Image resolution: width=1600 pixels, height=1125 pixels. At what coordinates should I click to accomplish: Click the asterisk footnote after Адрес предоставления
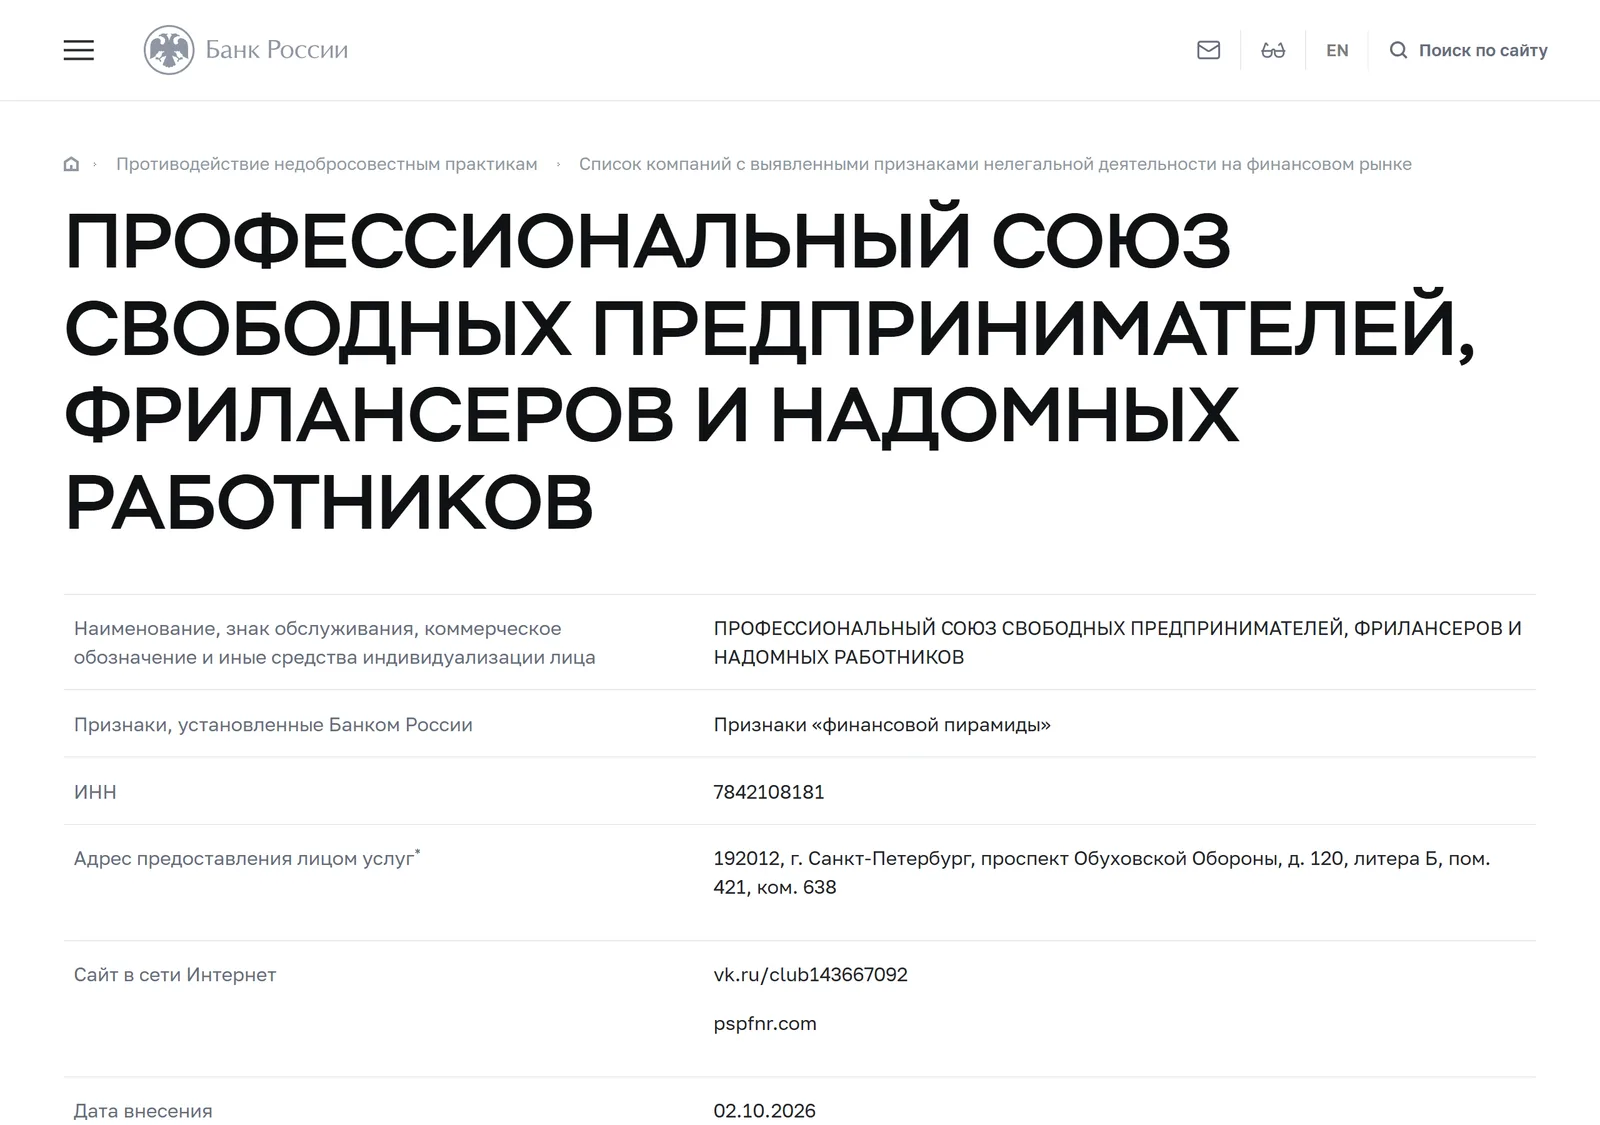pyautogui.click(x=418, y=852)
